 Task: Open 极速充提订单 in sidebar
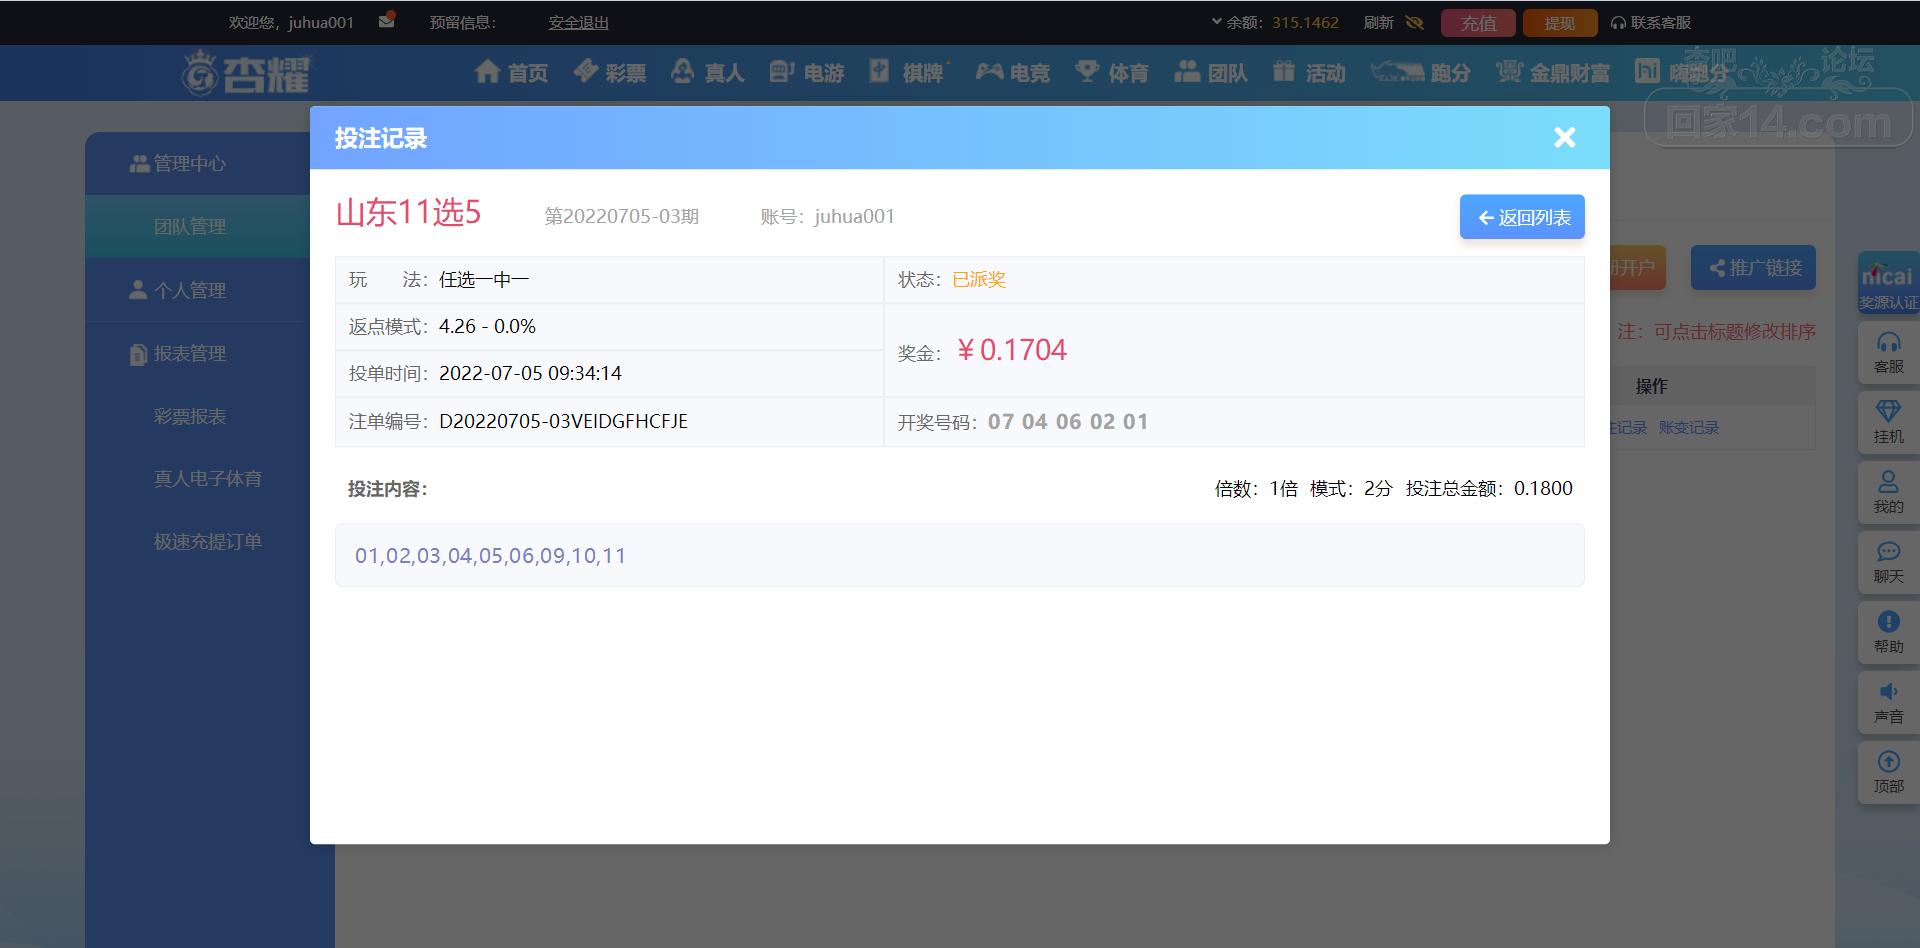pos(208,542)
